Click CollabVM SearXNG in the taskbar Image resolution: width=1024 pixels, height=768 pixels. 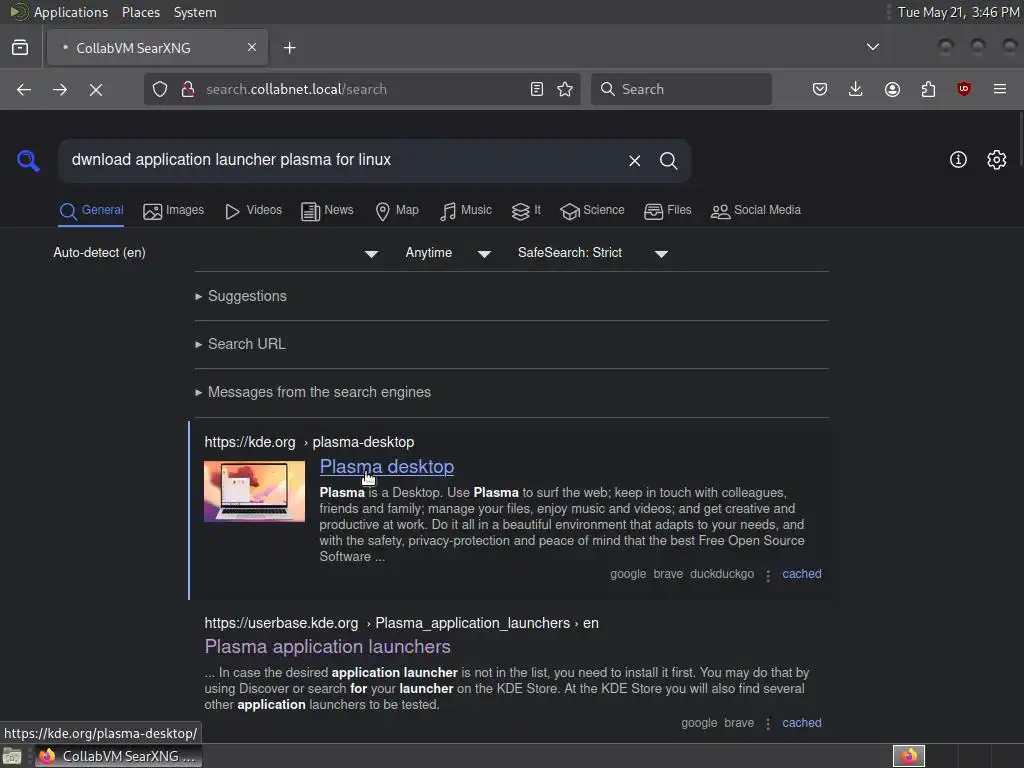click(118, 756)
